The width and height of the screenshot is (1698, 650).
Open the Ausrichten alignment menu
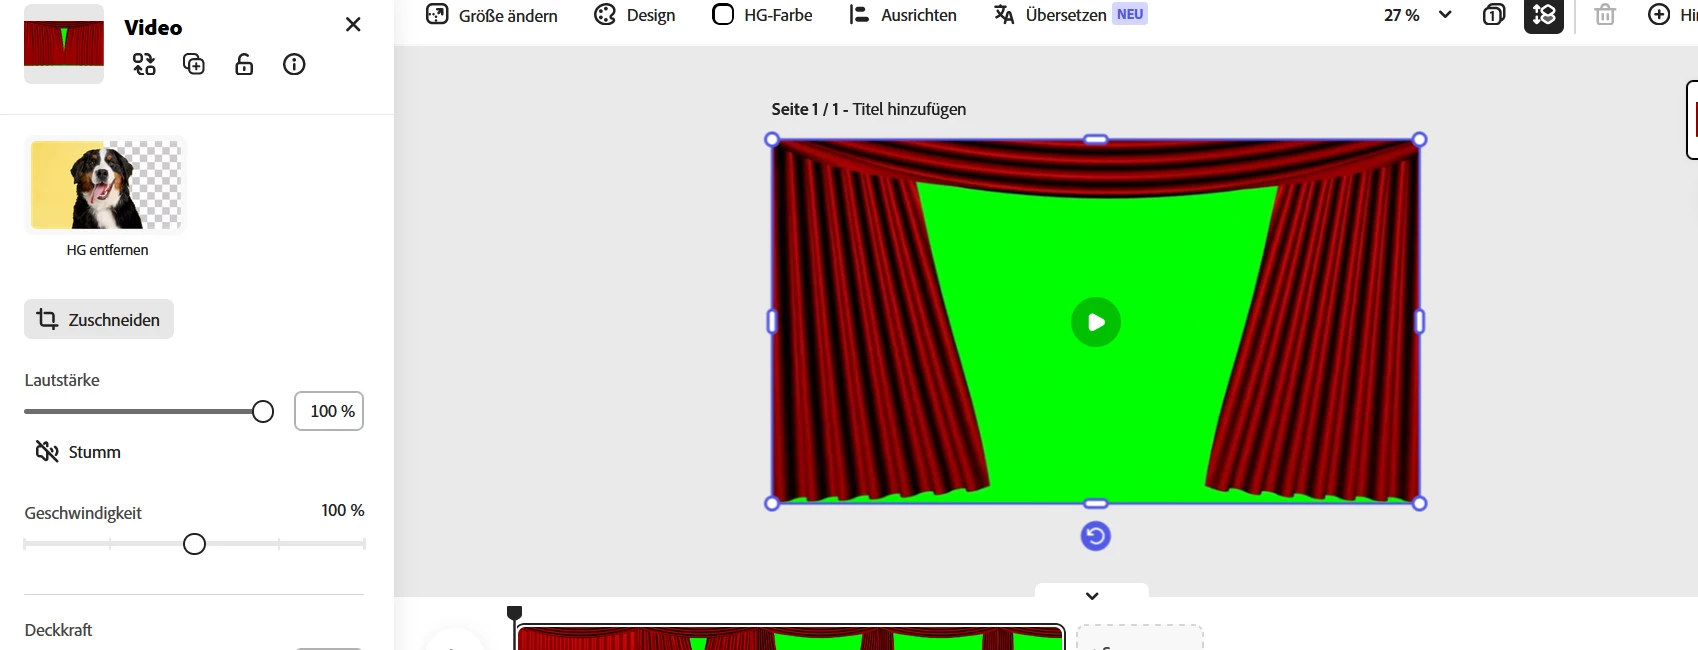coord(903,15)
